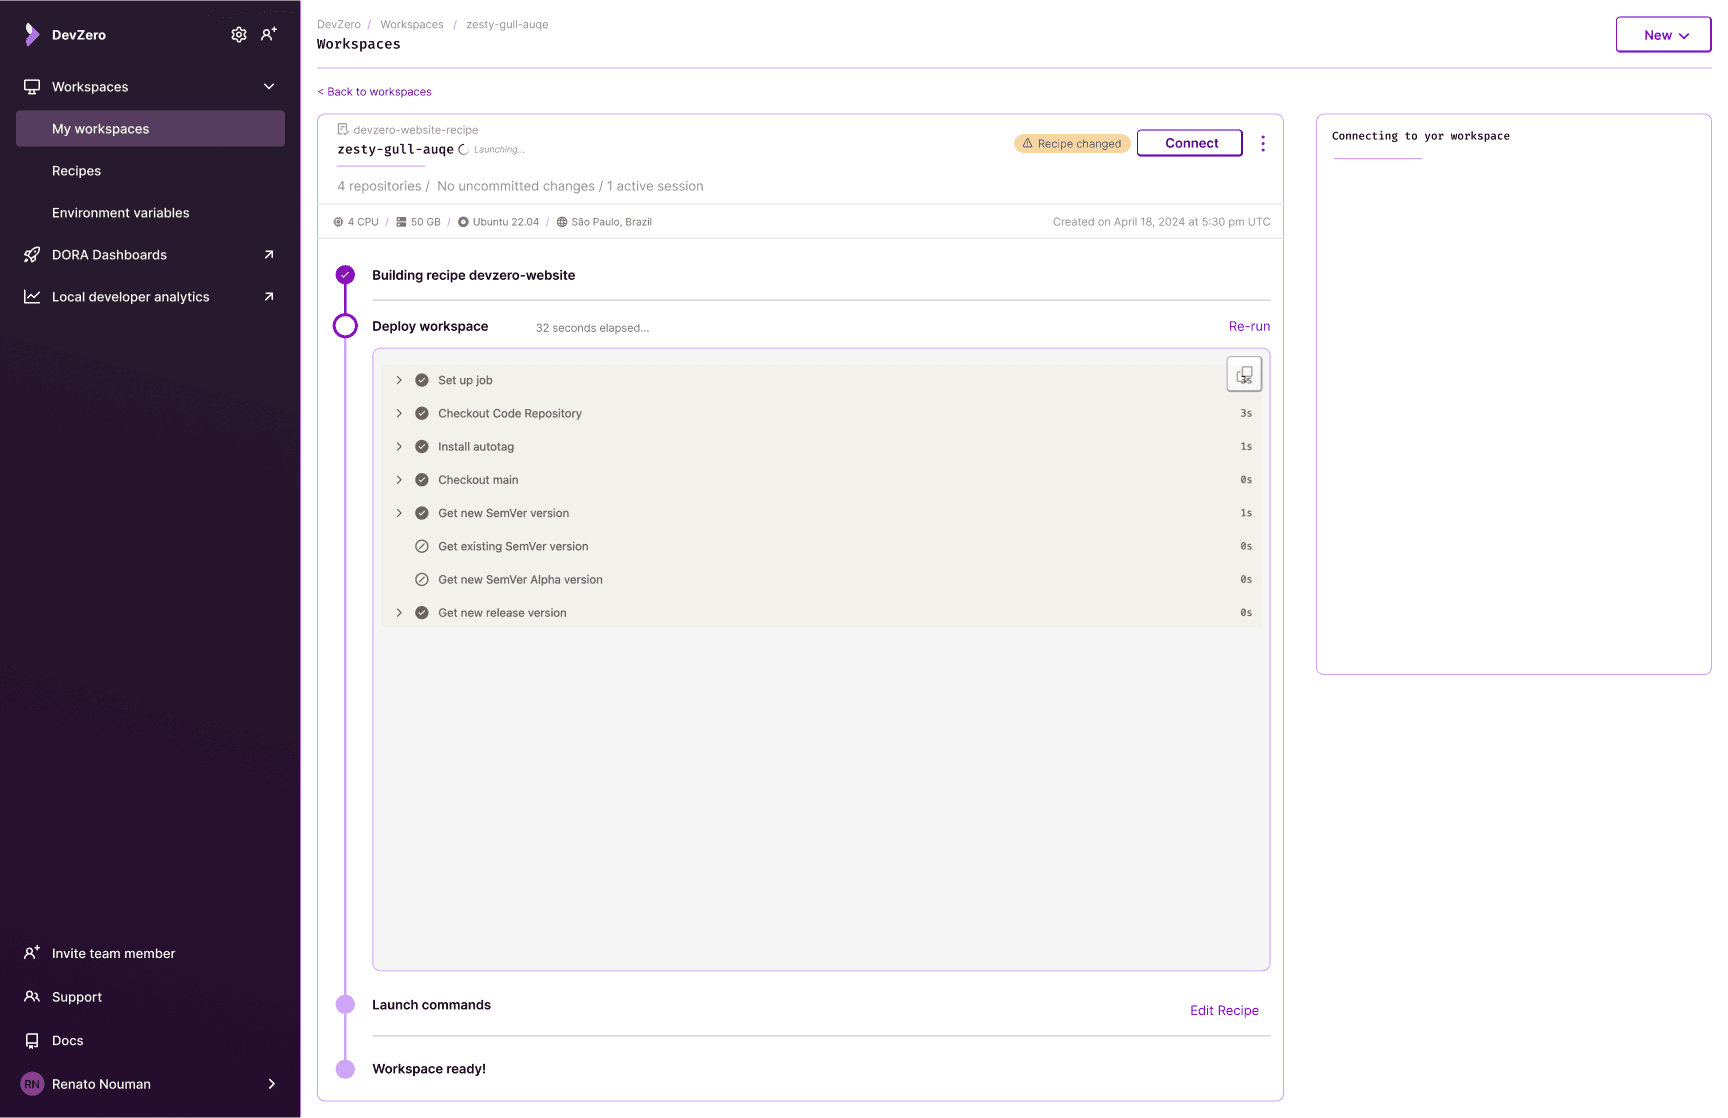Open Local developer analytics external arrow

tap(269, 297)
